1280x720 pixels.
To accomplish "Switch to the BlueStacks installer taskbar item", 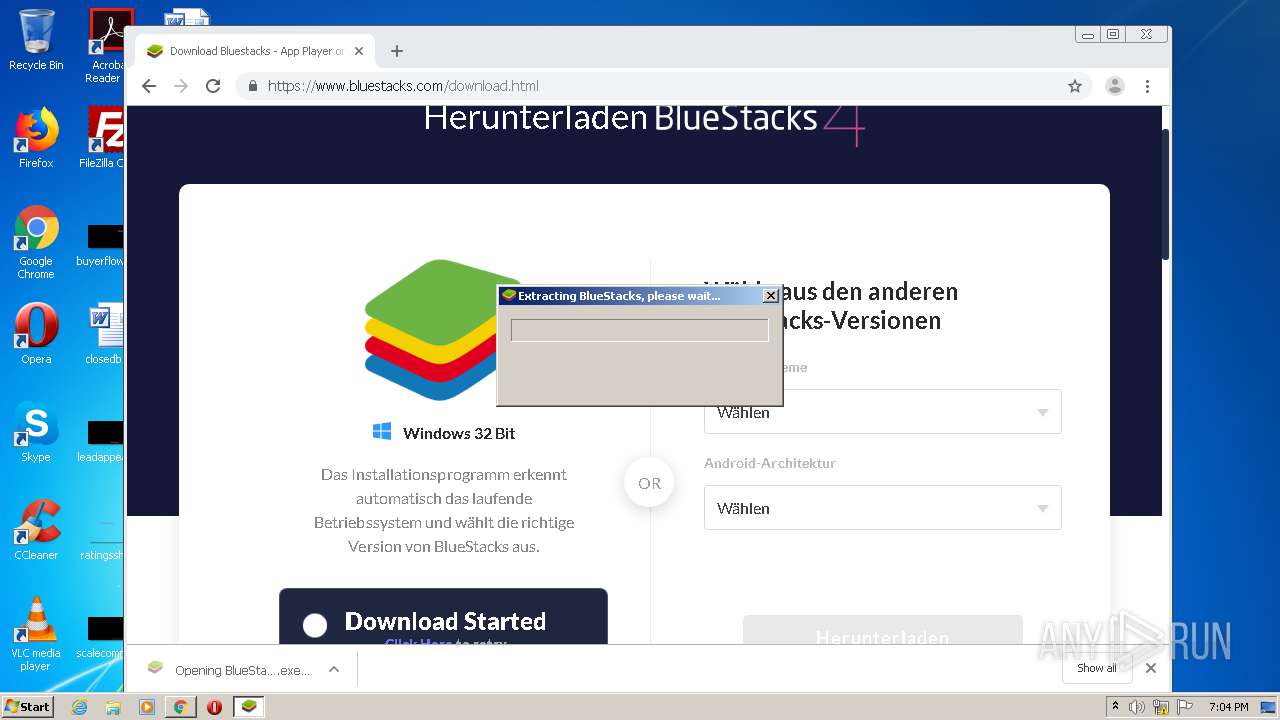I will tap(249, 707).
